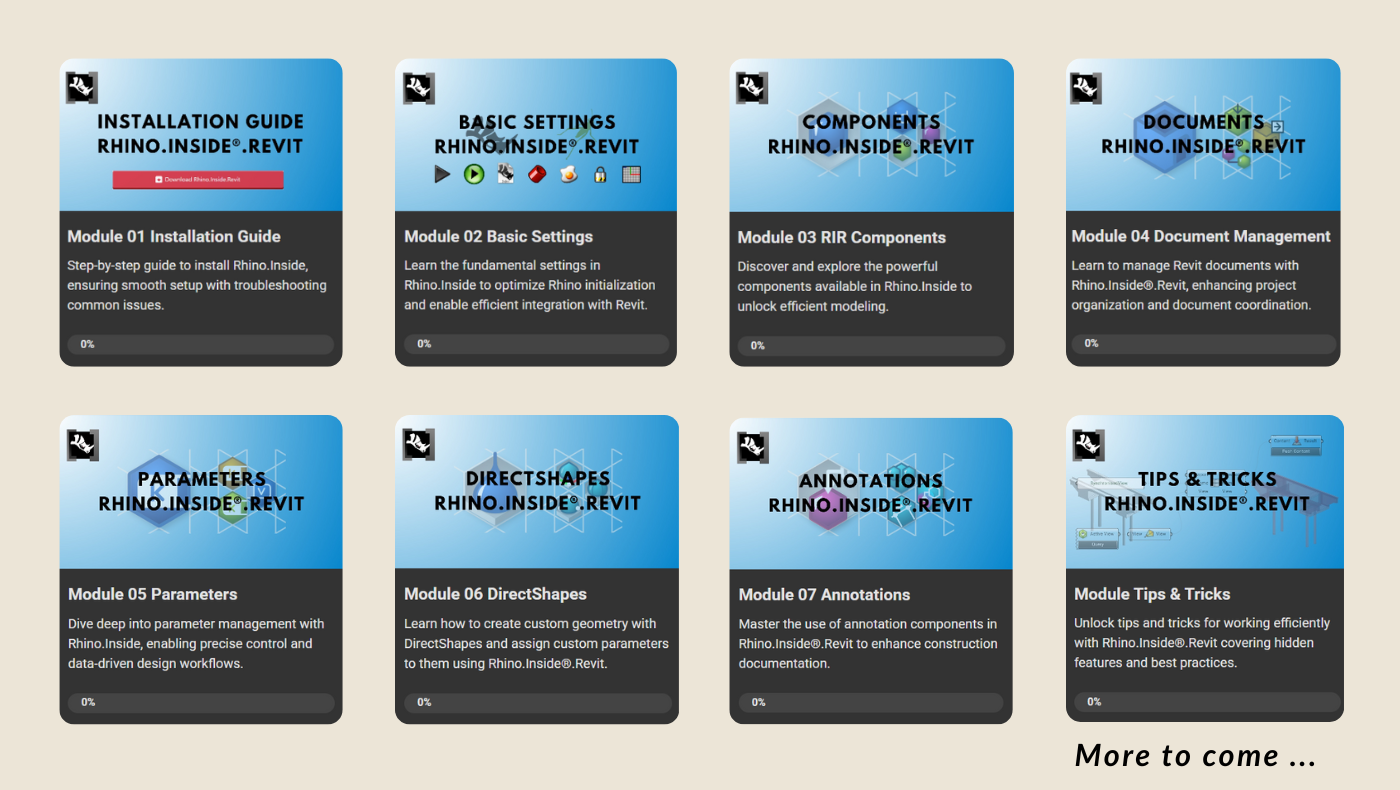Click Rhino logo icon on Documents card
The image size is (1400, 790).
pos(1087,88)
